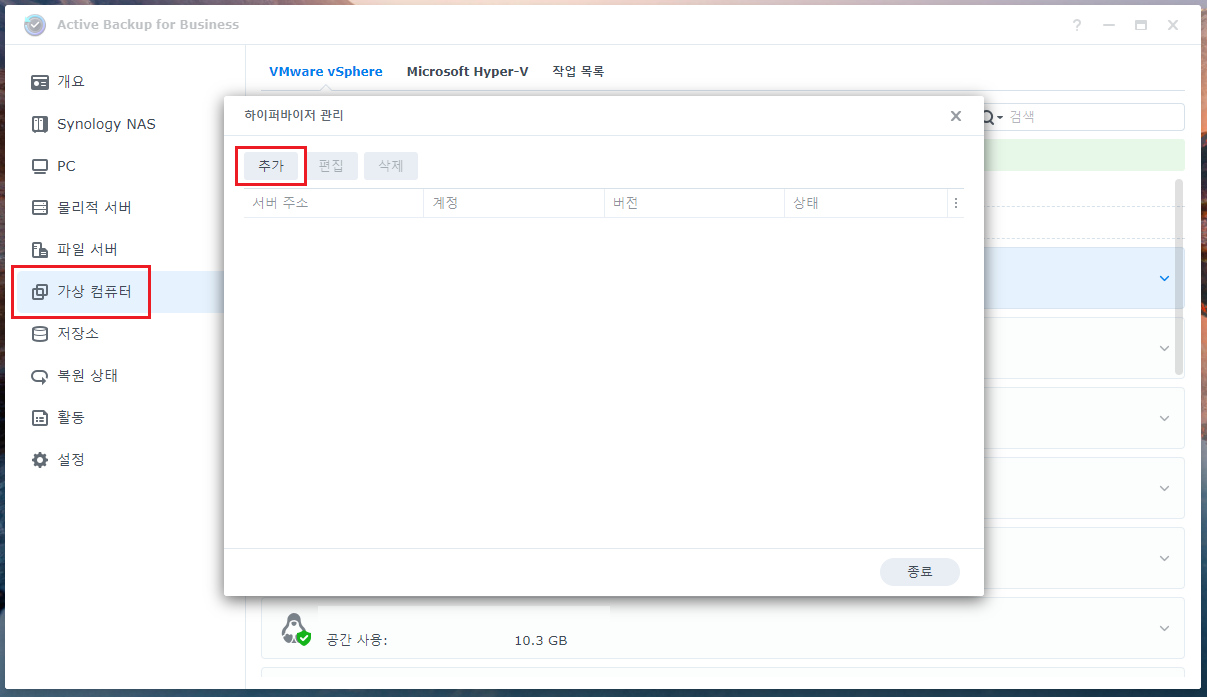Maximize the Active Backup window
Image resolution: width=1208 pixels, height=697 pixels.
tap(1141, 25)
